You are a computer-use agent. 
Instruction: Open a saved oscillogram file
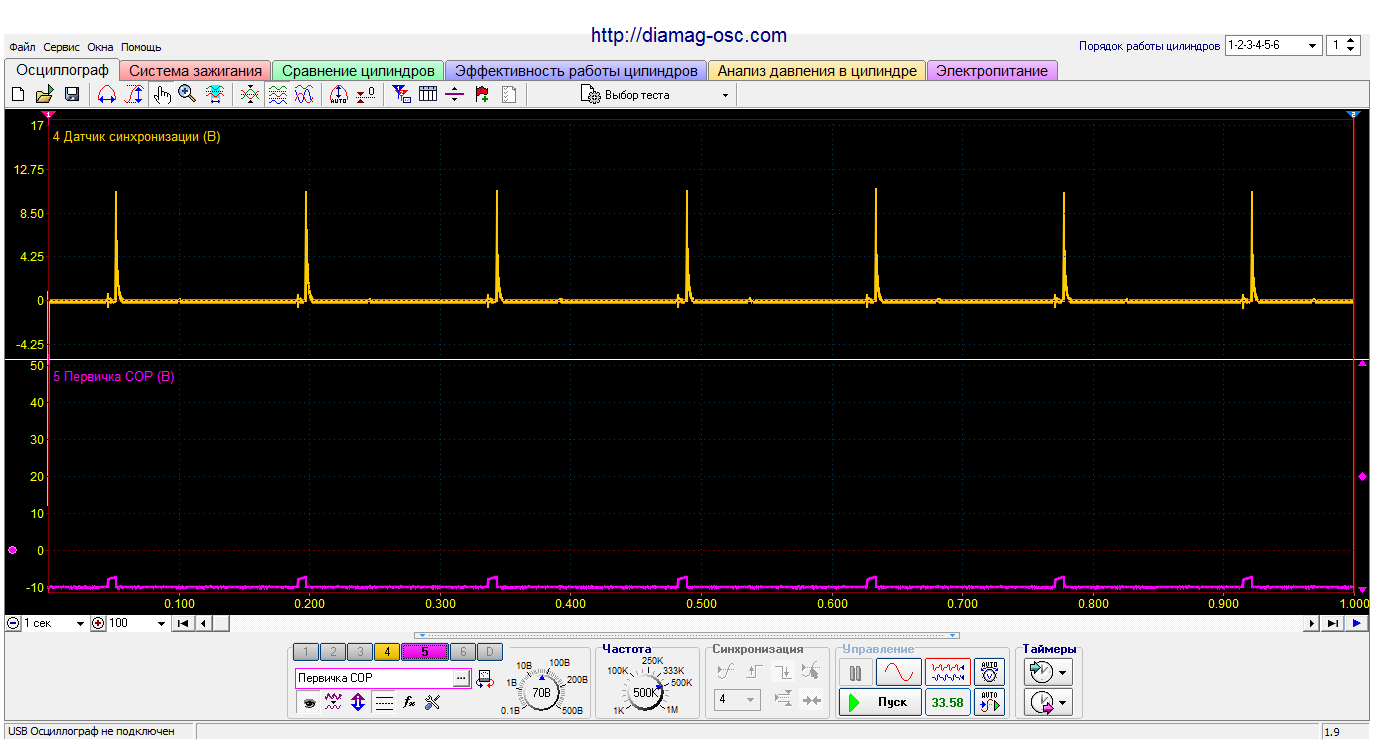point(44,95)
